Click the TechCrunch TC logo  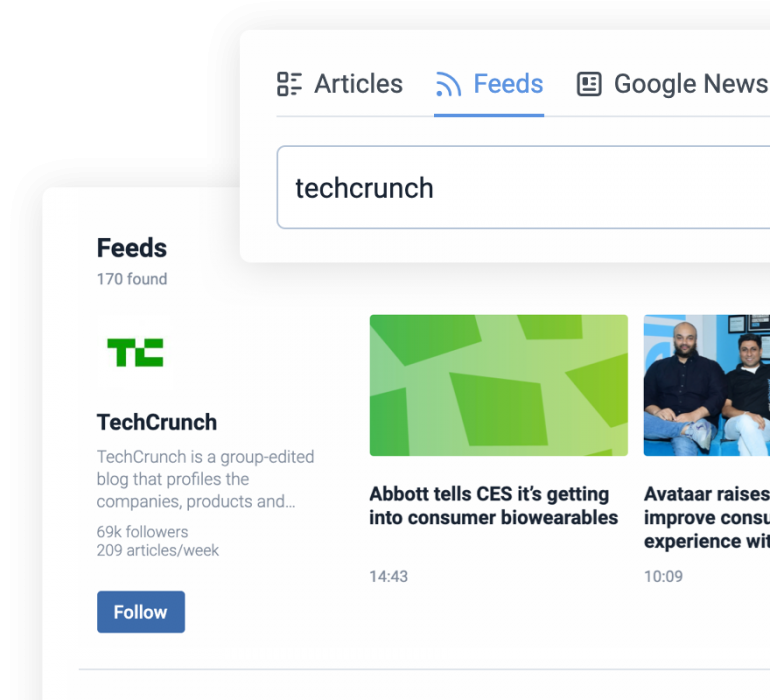(x=135, y=352)
